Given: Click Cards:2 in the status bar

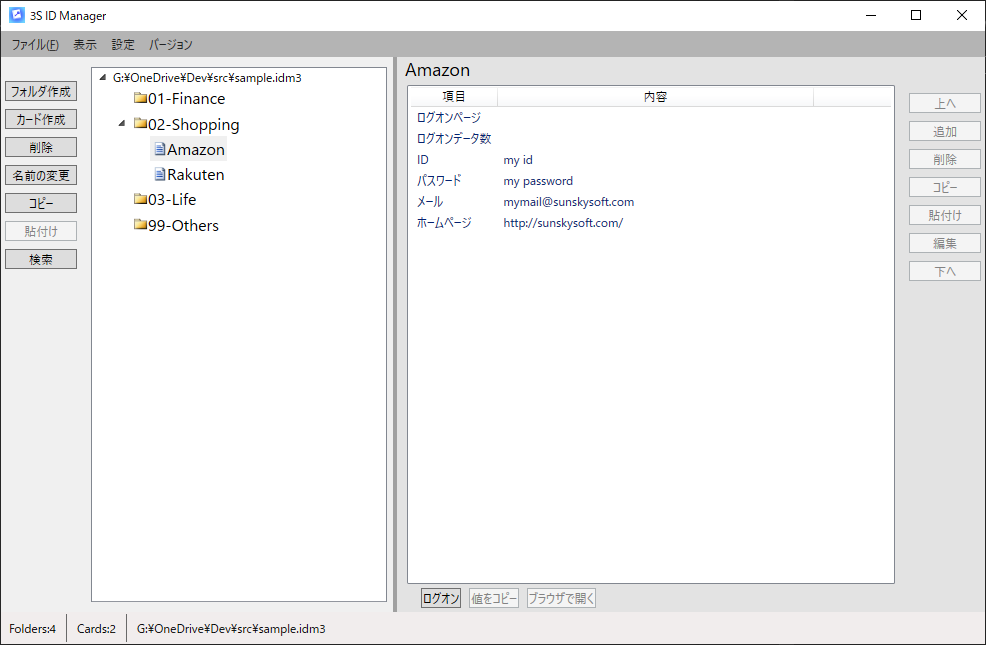Looking at the screenshot, I should [96, 629].
